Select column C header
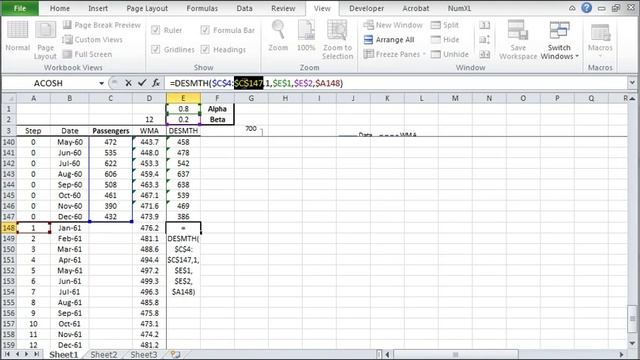 coord(110,98)
